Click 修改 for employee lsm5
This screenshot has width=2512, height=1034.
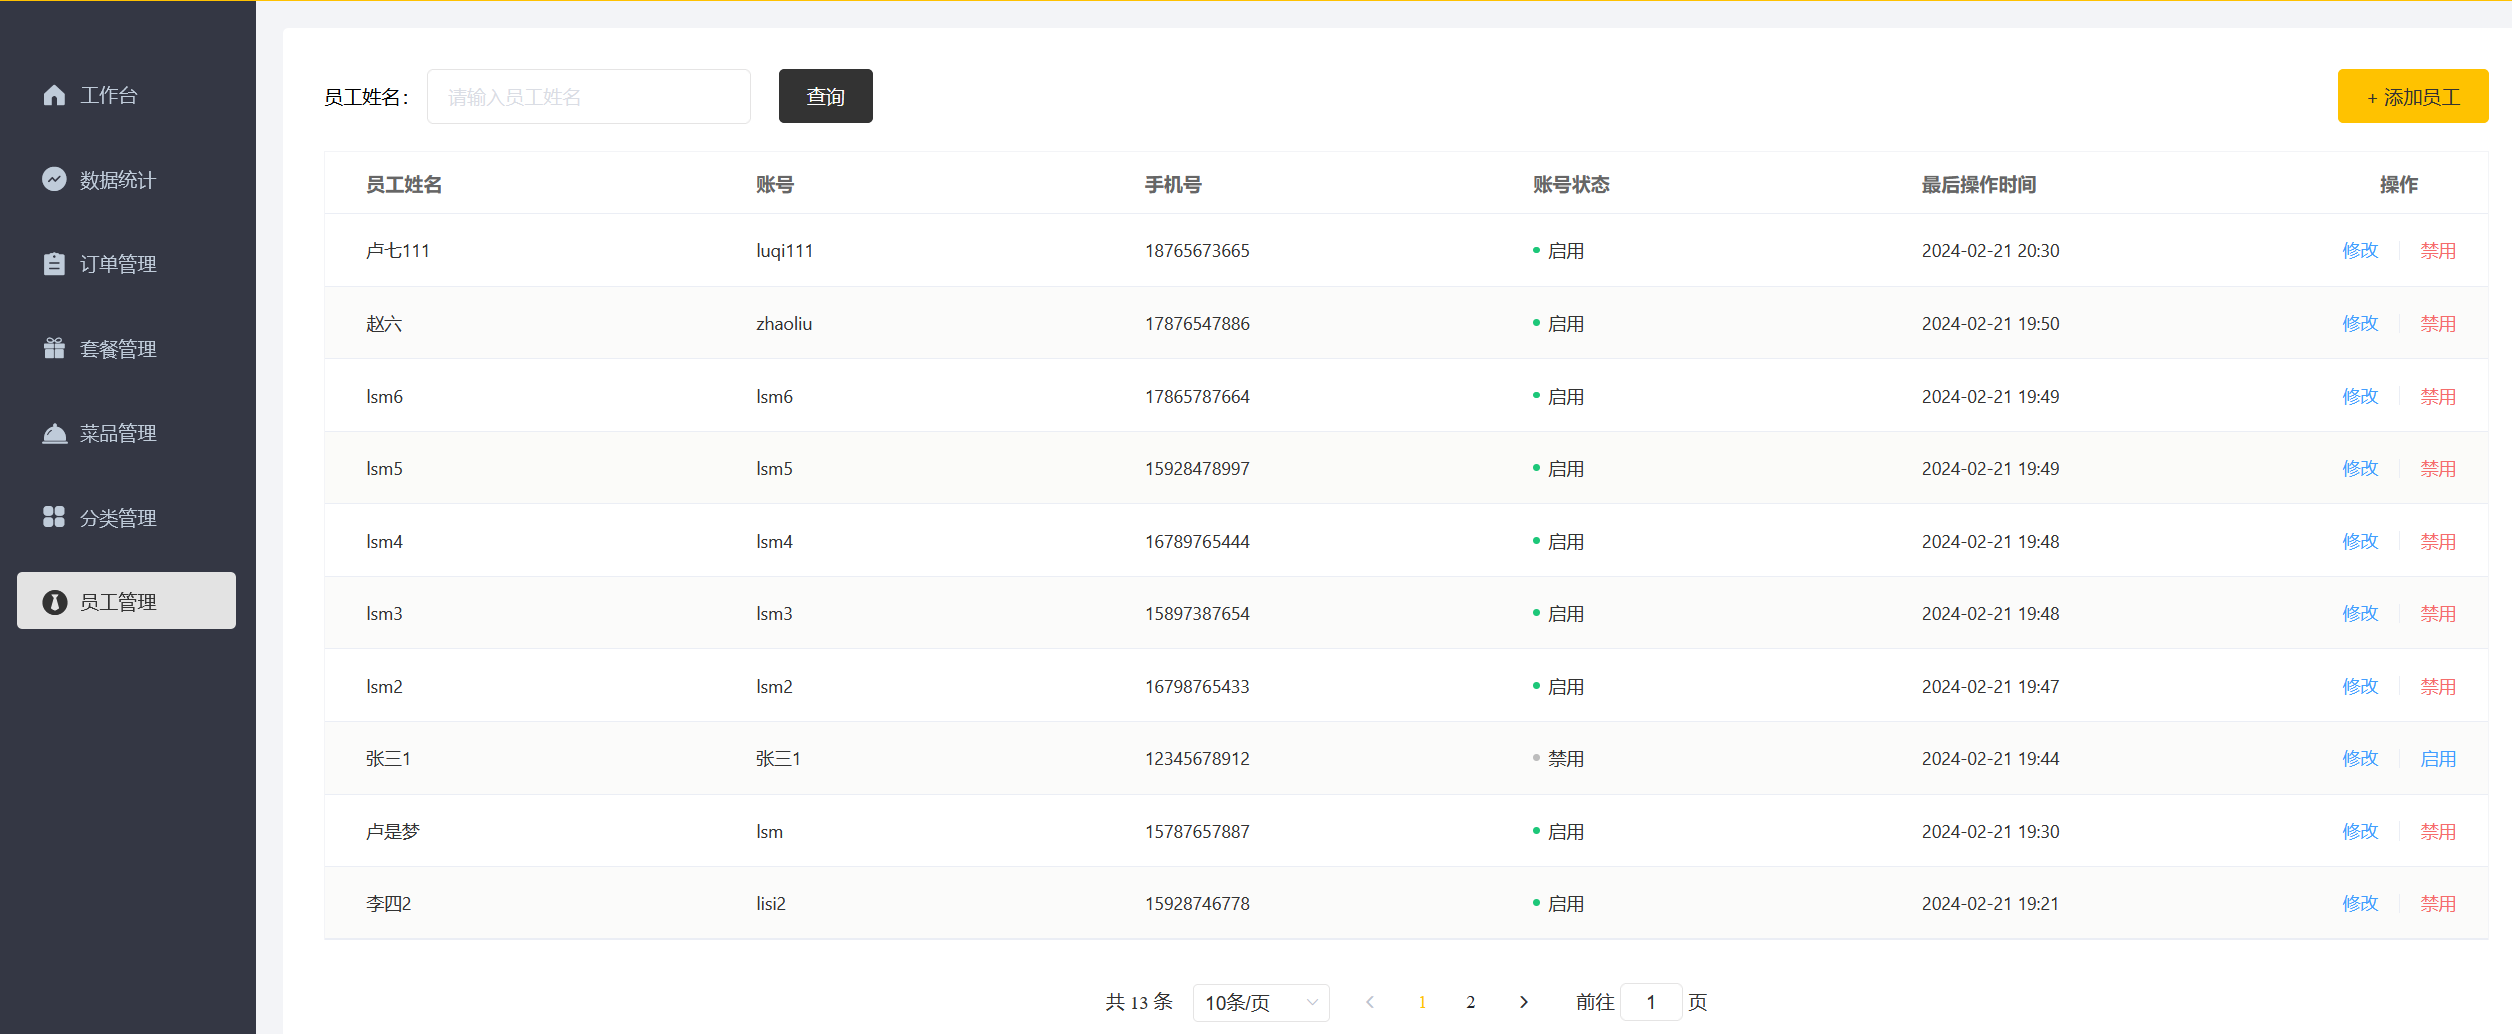click(x=2360, y=469)
